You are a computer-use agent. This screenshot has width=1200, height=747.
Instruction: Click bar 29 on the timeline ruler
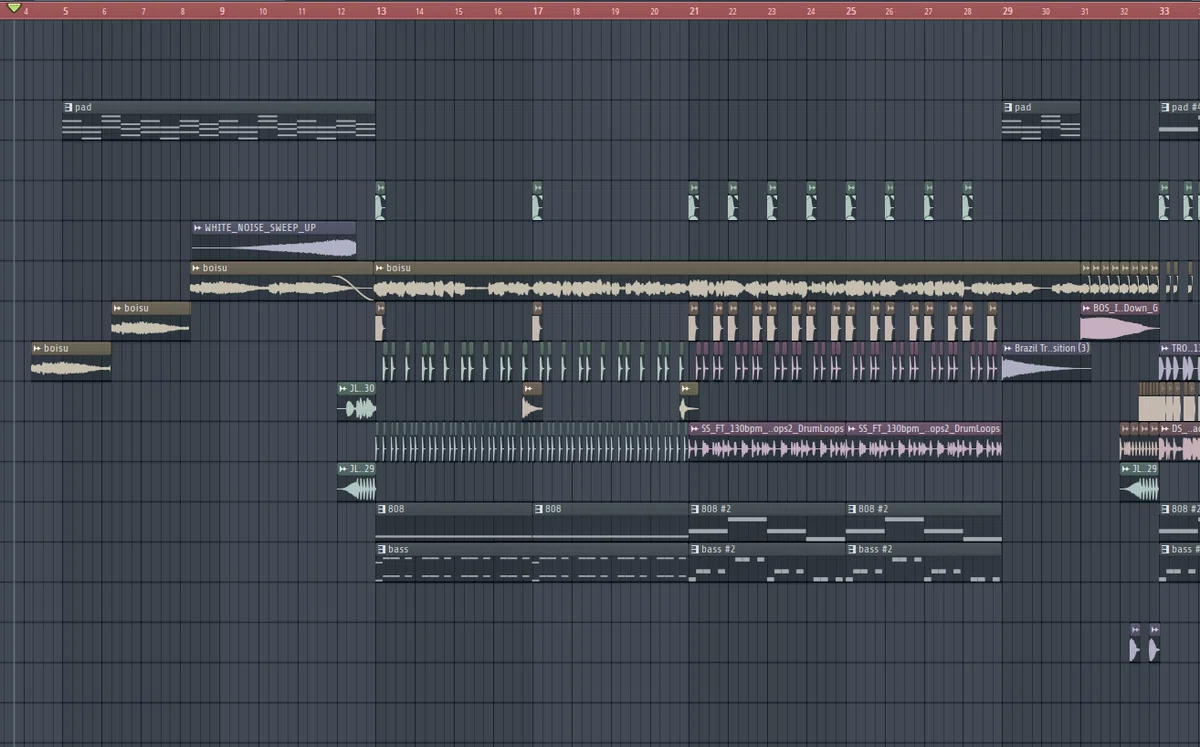tap(1007, 11)
